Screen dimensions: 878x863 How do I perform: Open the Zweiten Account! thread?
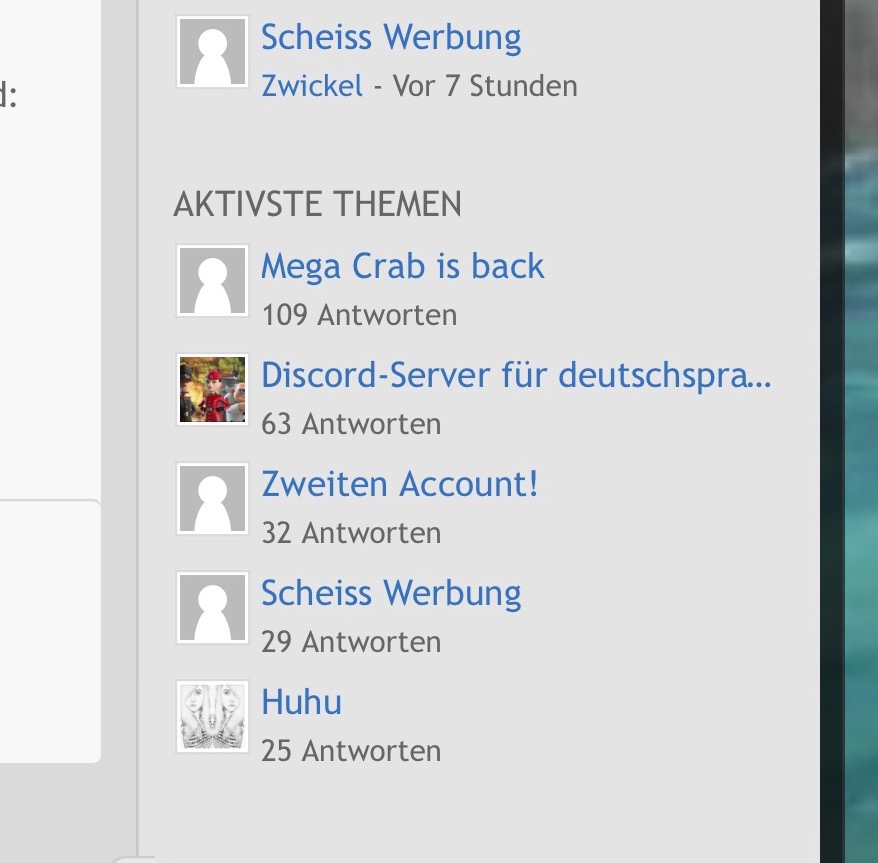pyautogui.click(x=400, y=484)
